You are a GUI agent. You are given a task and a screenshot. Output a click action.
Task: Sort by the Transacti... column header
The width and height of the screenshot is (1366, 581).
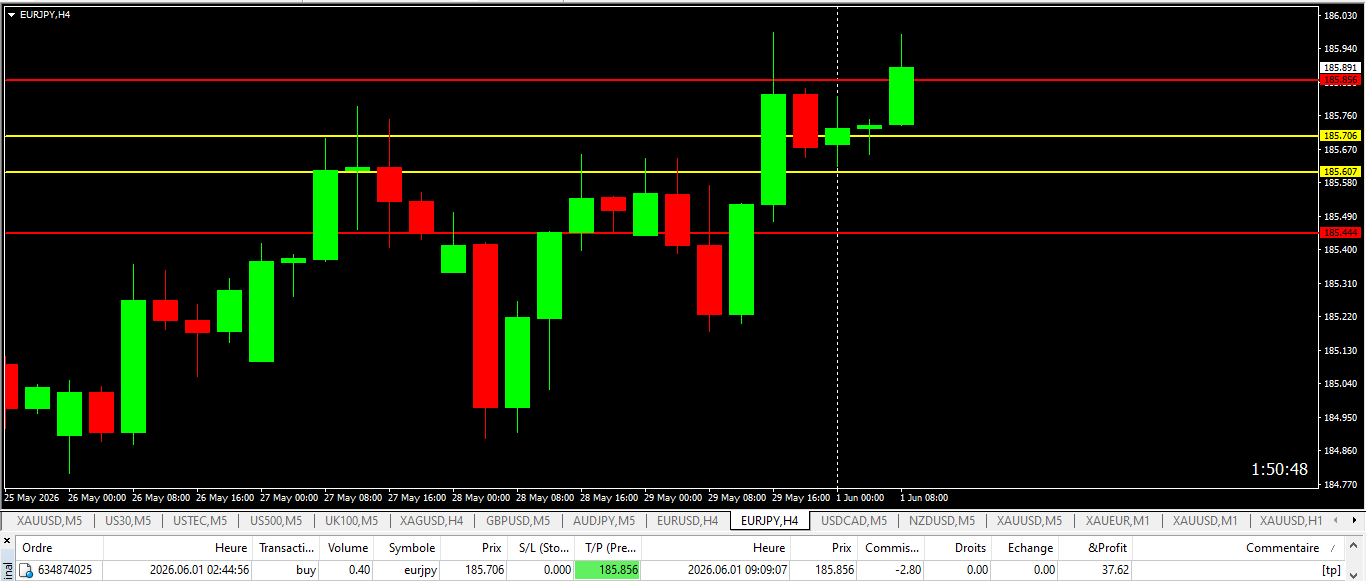(x=287, y=548)
